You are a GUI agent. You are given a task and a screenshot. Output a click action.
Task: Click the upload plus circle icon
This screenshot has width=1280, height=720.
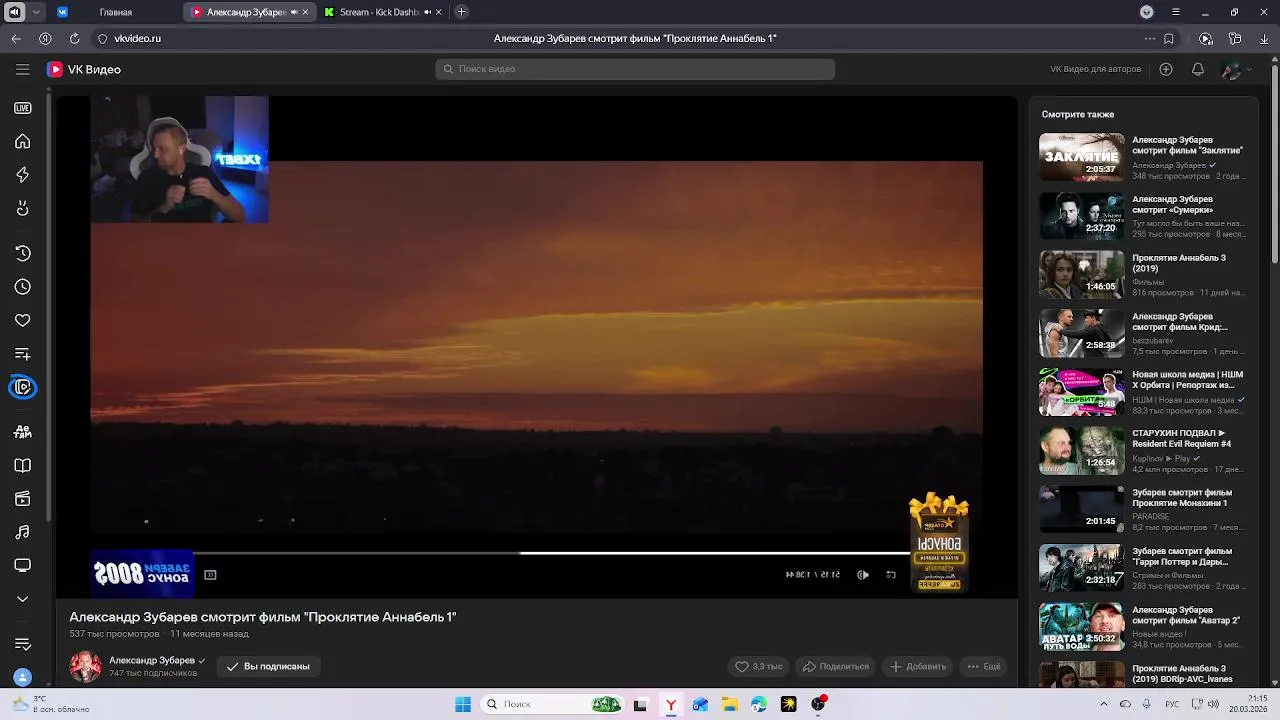pyautogui.click(x=1166, y=69)
